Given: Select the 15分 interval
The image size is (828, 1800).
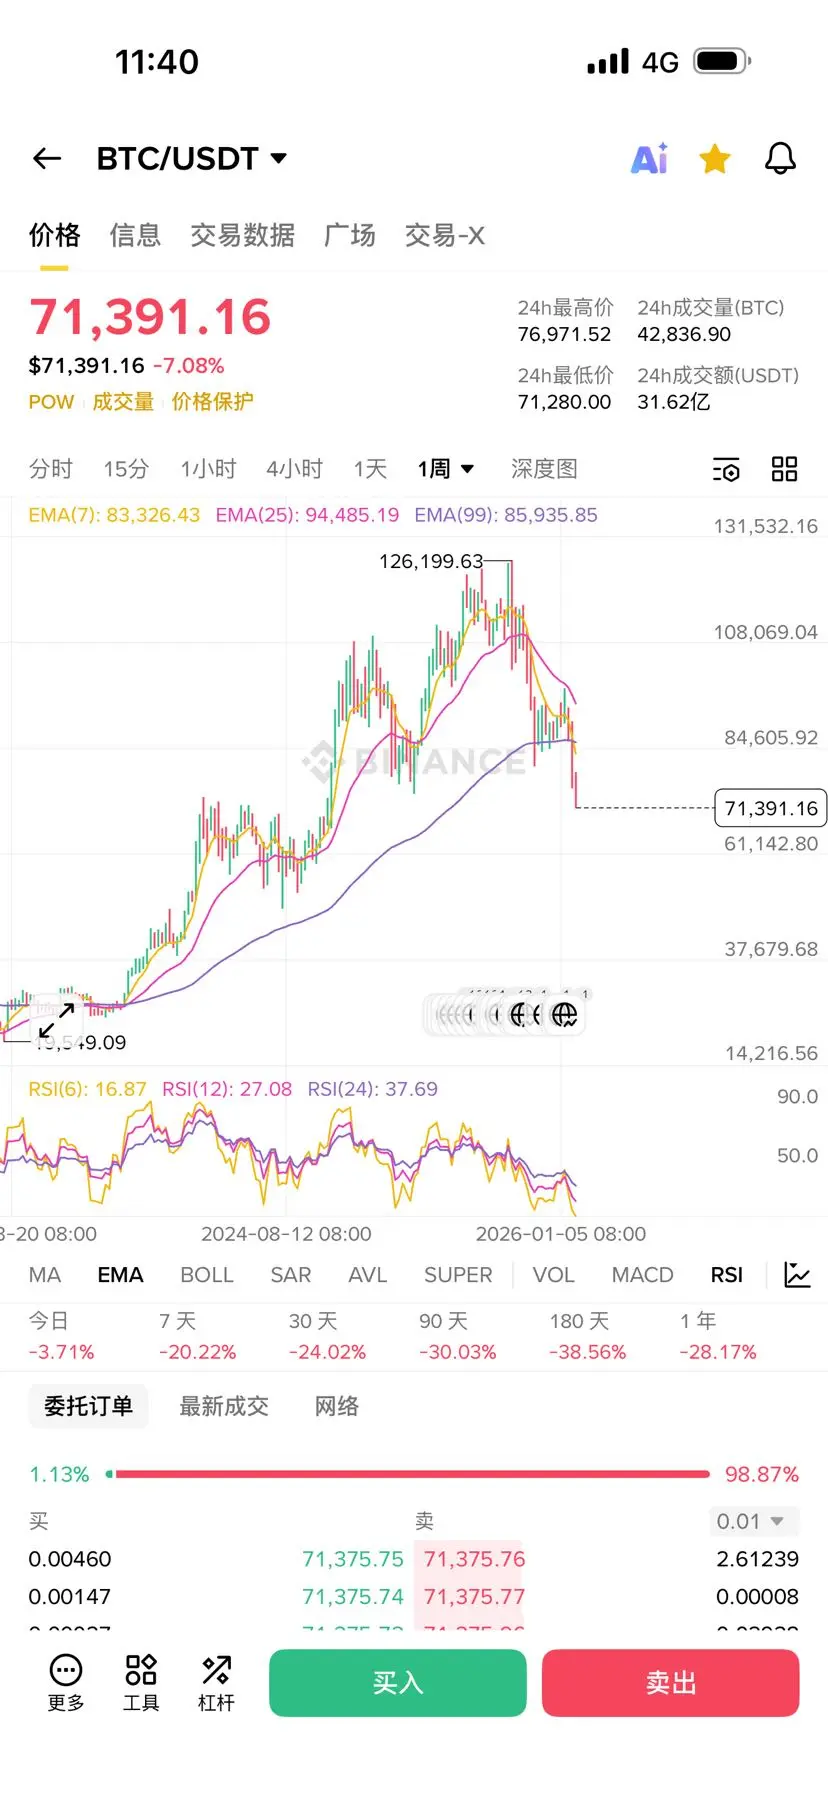Looking at the screenshot, I should (126, 469).
